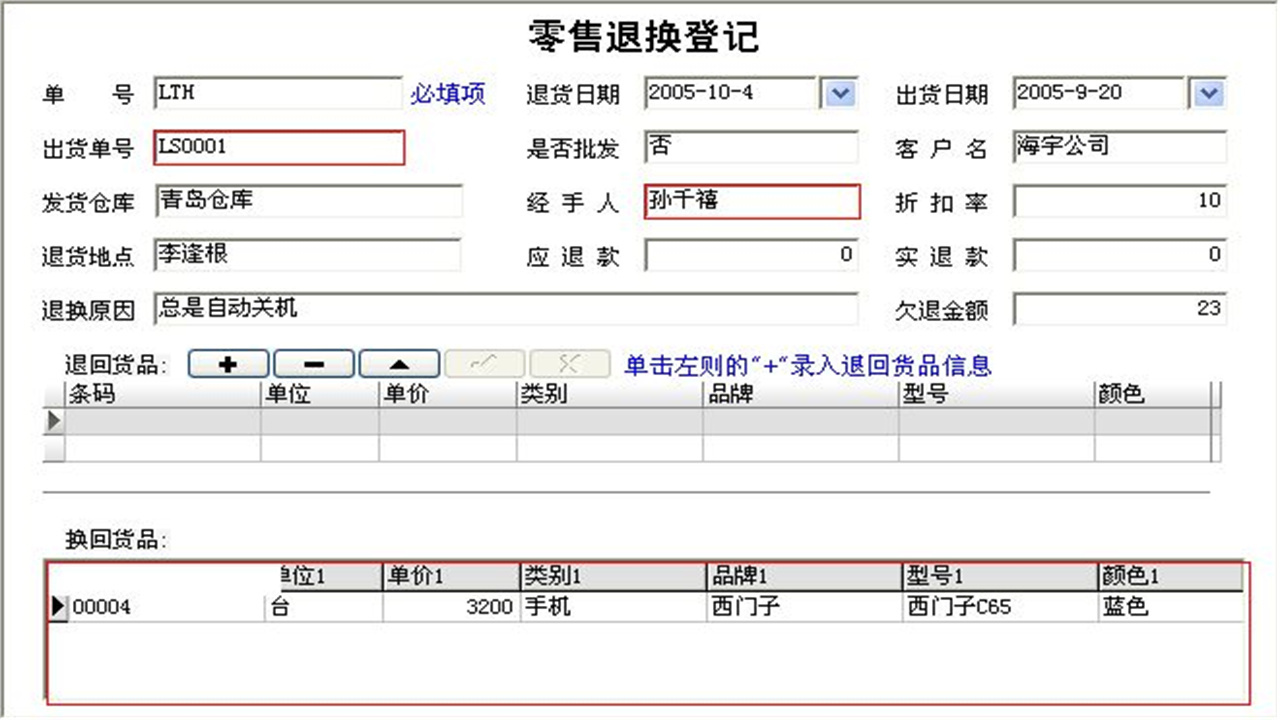Click the minus button to remove return item

click(313, 363)
